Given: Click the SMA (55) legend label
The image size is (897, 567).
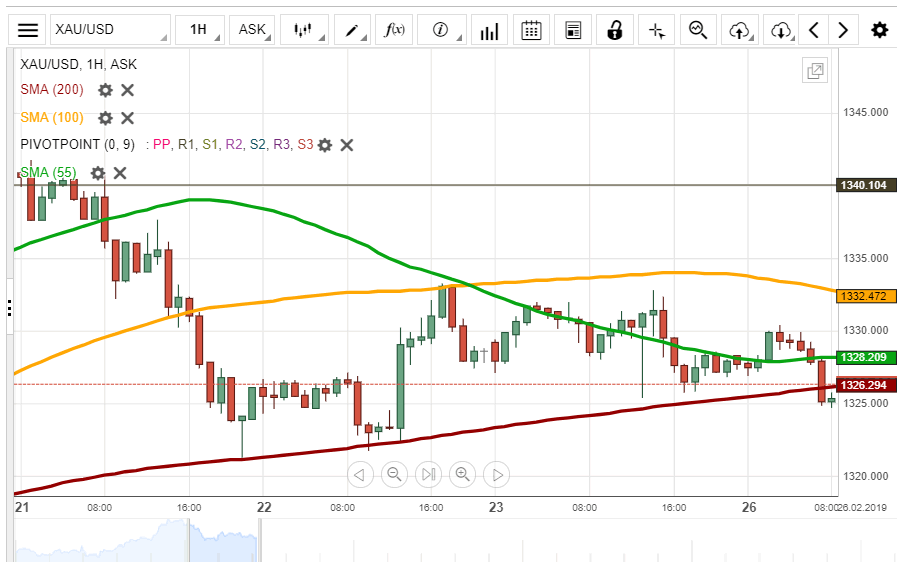Looking at the screenshot, I should [x=48, y=172].
